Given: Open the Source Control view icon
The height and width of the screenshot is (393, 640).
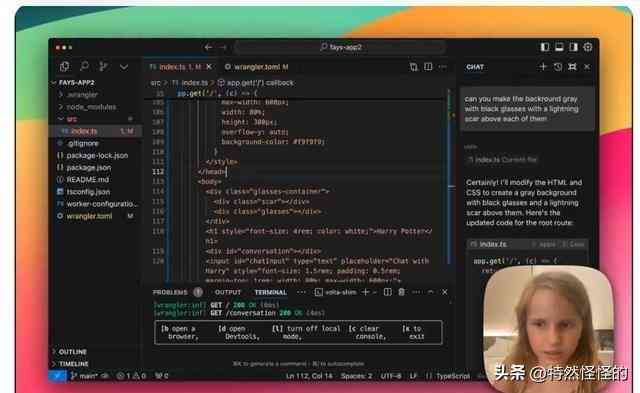Looking at the screenshot, I should 104,66.
